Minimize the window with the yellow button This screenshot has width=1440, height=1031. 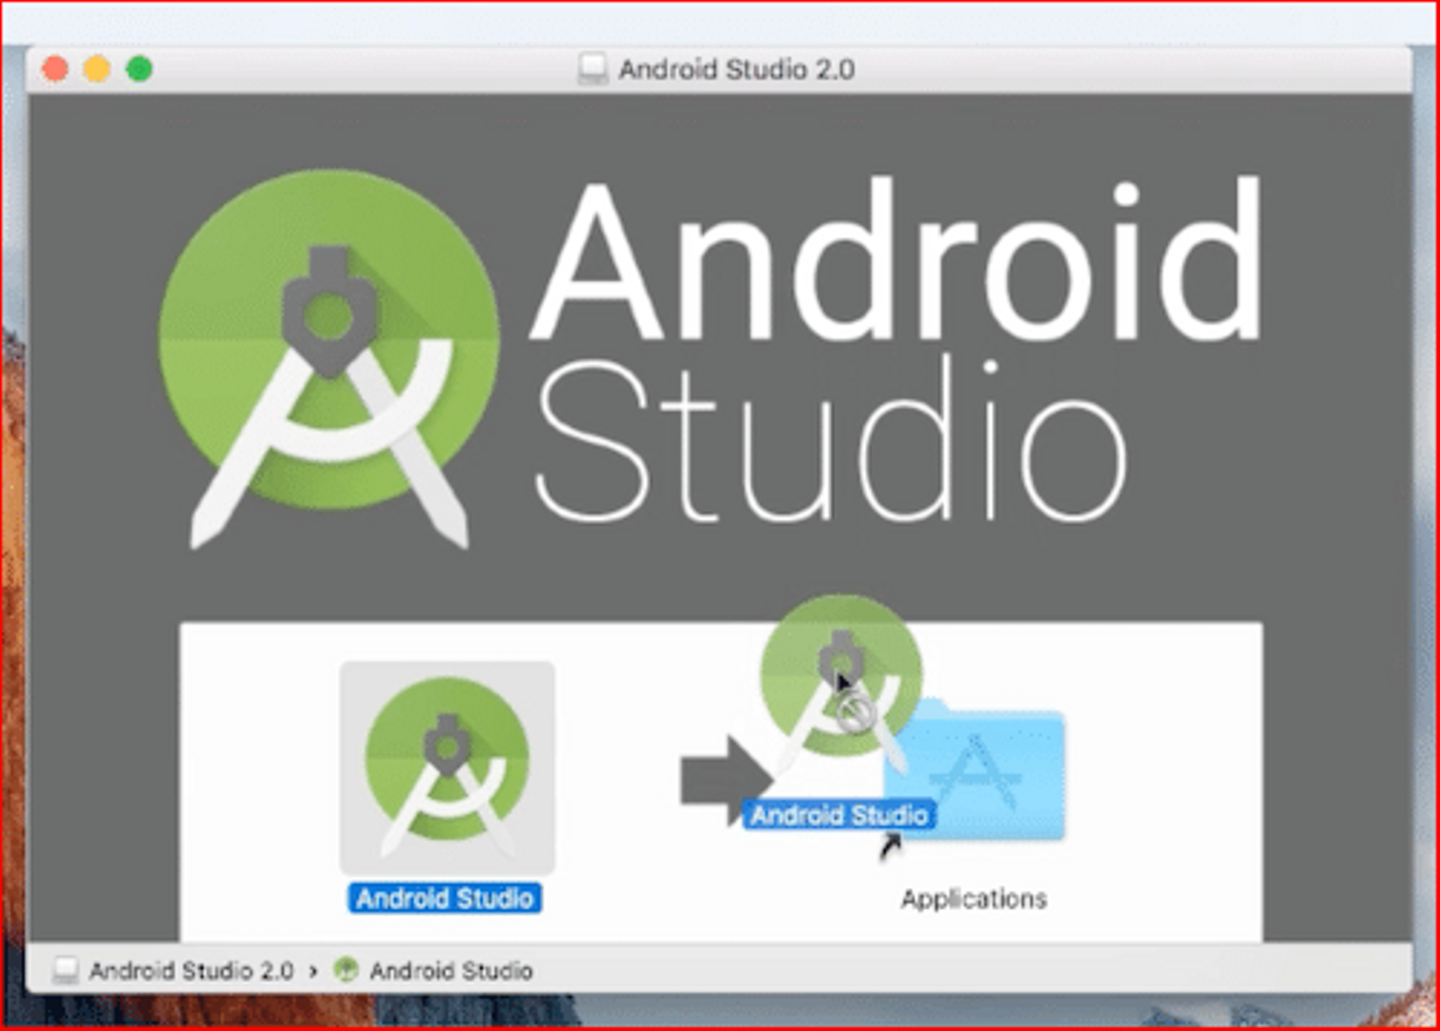pos(97,69)
